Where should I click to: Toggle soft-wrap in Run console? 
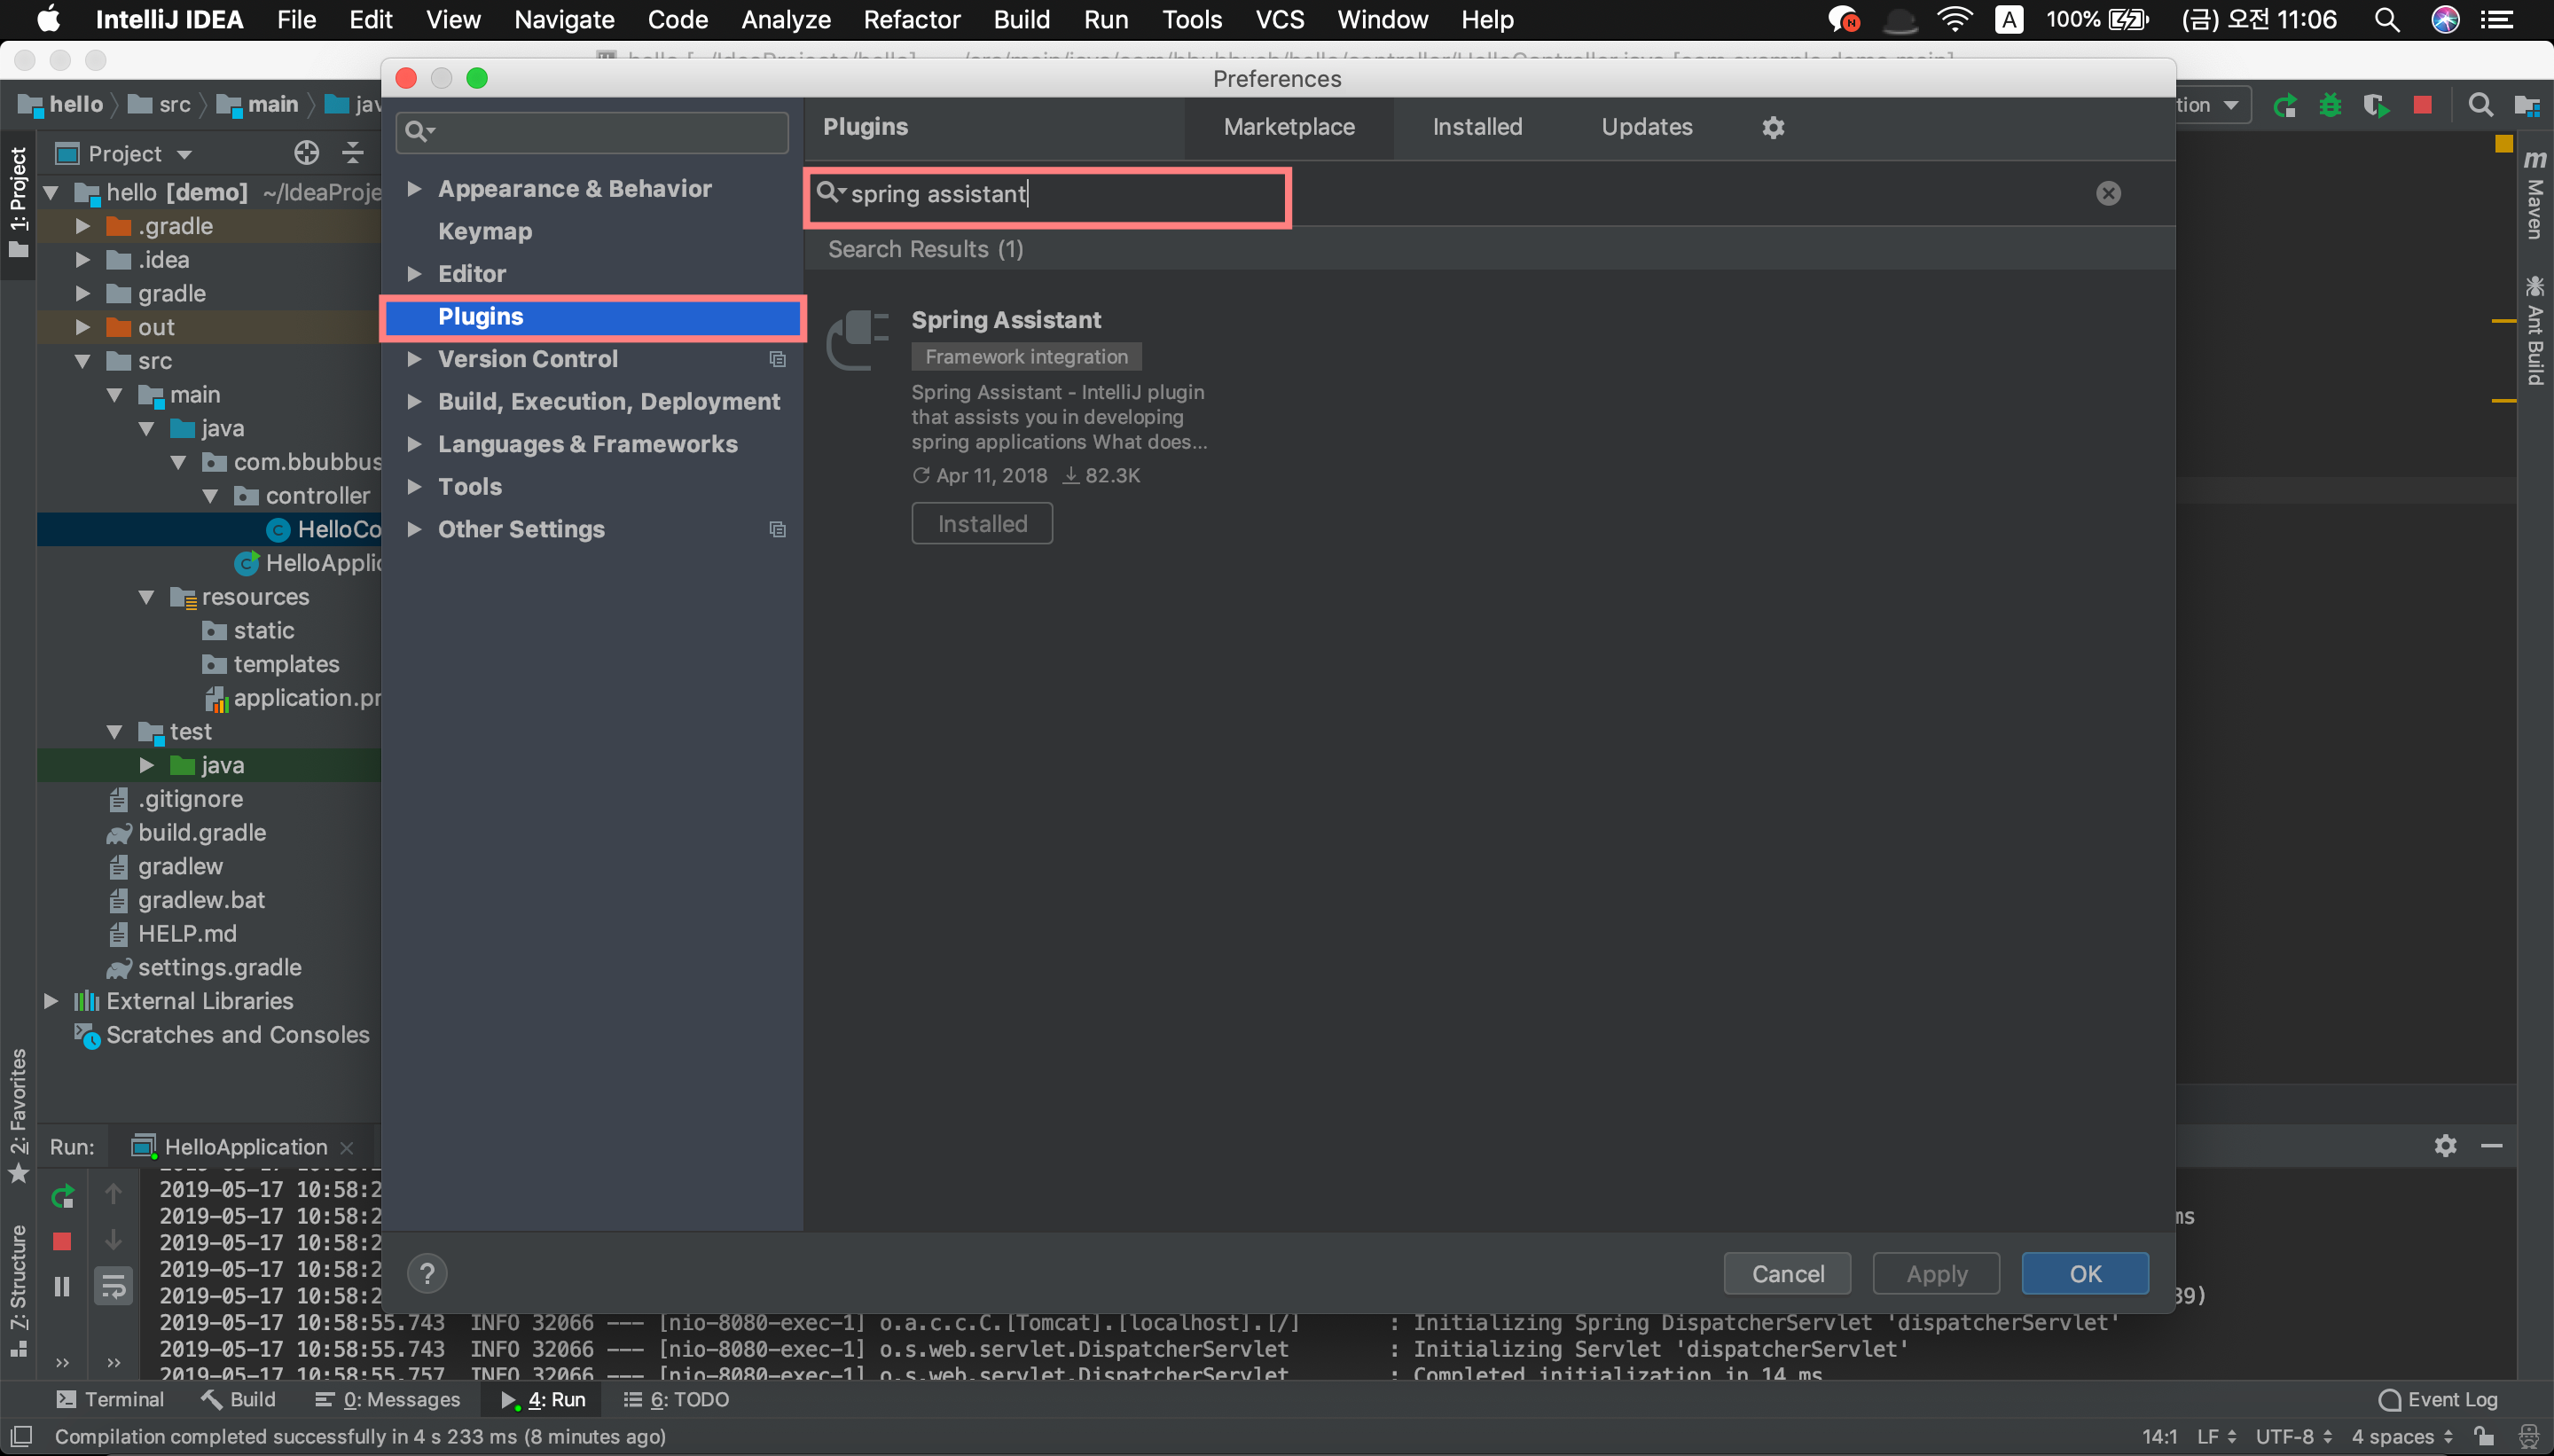point(113,1286)
